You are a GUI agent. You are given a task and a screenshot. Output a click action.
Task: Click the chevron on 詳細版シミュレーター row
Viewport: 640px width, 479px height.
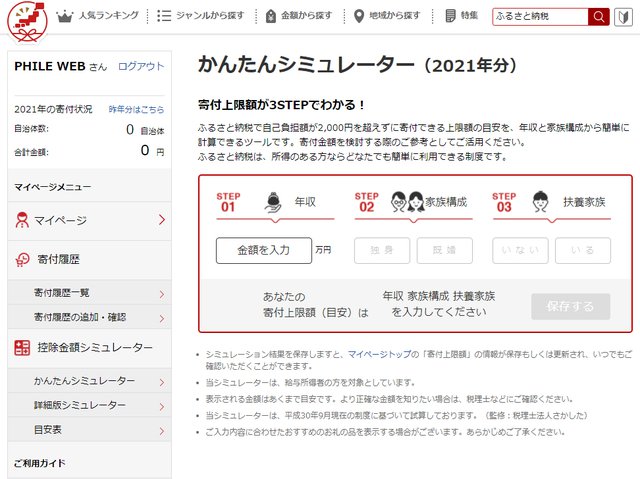(162, 406)
